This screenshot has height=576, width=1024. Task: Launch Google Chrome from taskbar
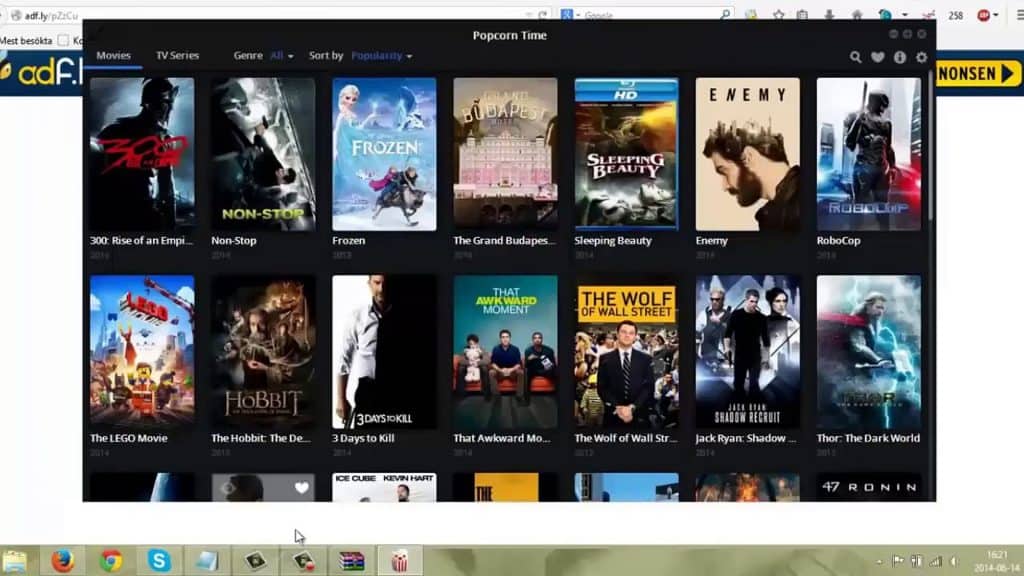click(111, 561)
